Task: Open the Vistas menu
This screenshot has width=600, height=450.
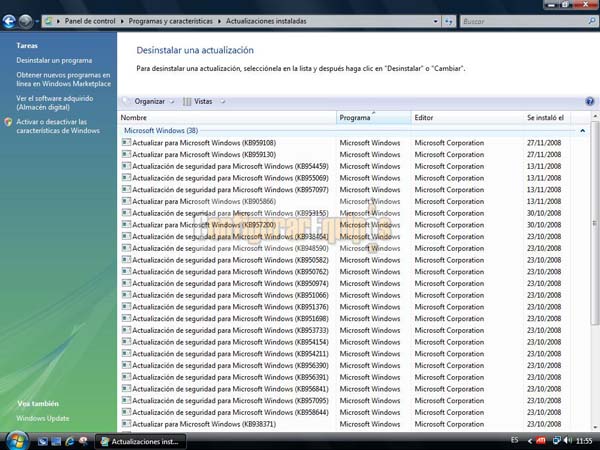Action: click(203, 101)
